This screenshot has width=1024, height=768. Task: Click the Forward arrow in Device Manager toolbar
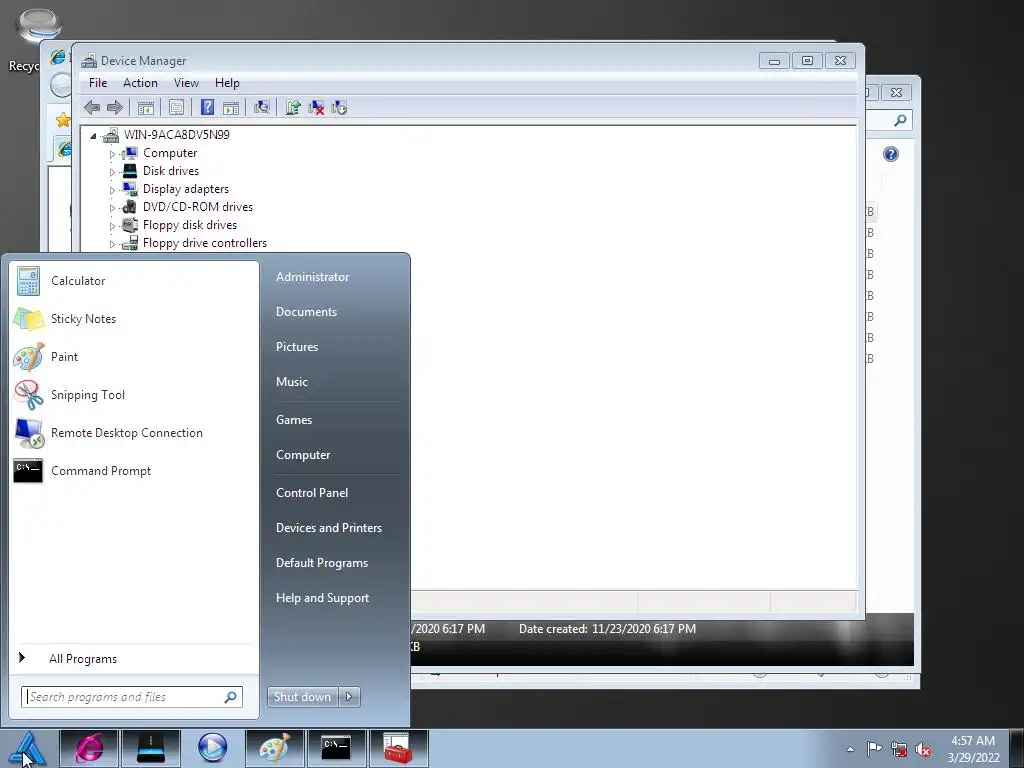coord(115,108)
